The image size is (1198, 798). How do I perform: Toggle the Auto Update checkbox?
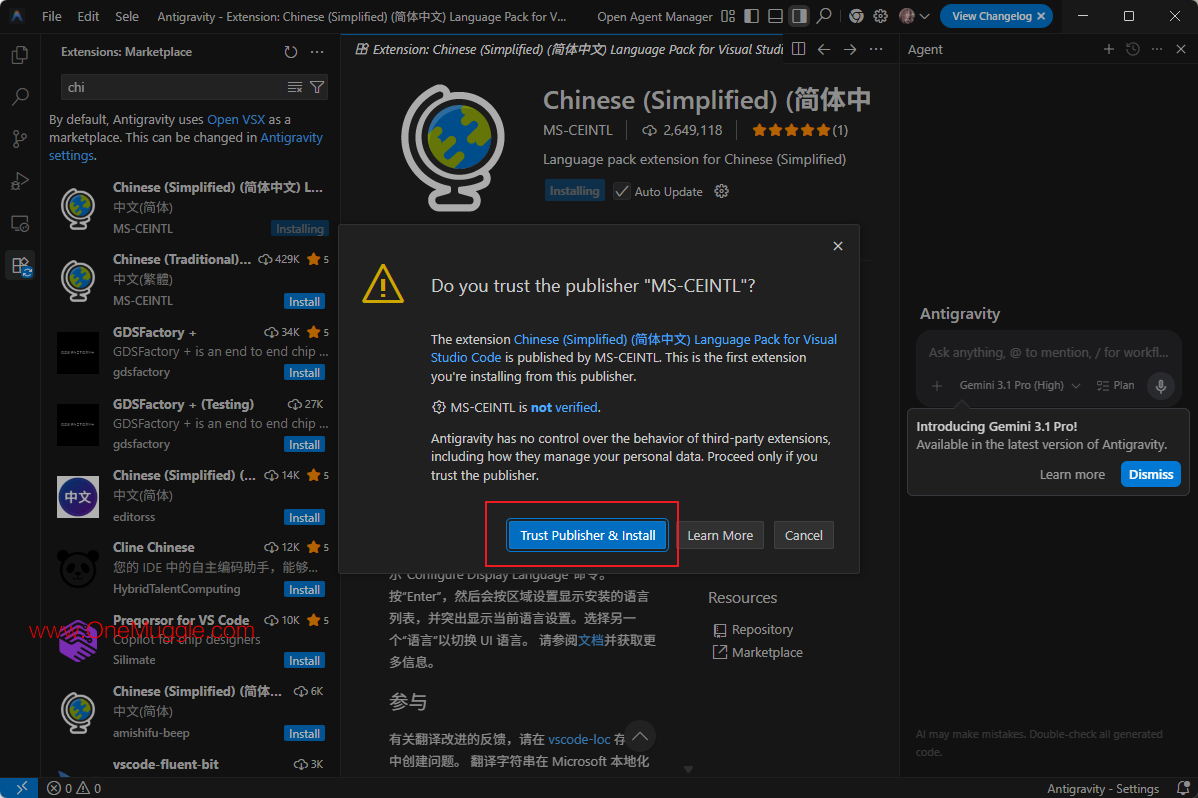click(x=622, y=191)
